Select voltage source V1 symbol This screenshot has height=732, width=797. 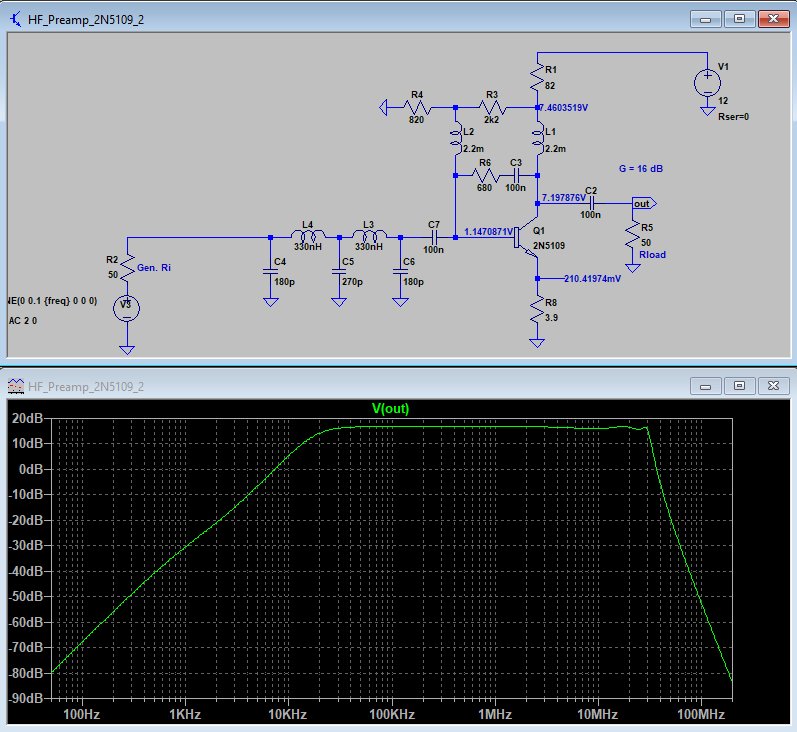[x=707, y=82]
